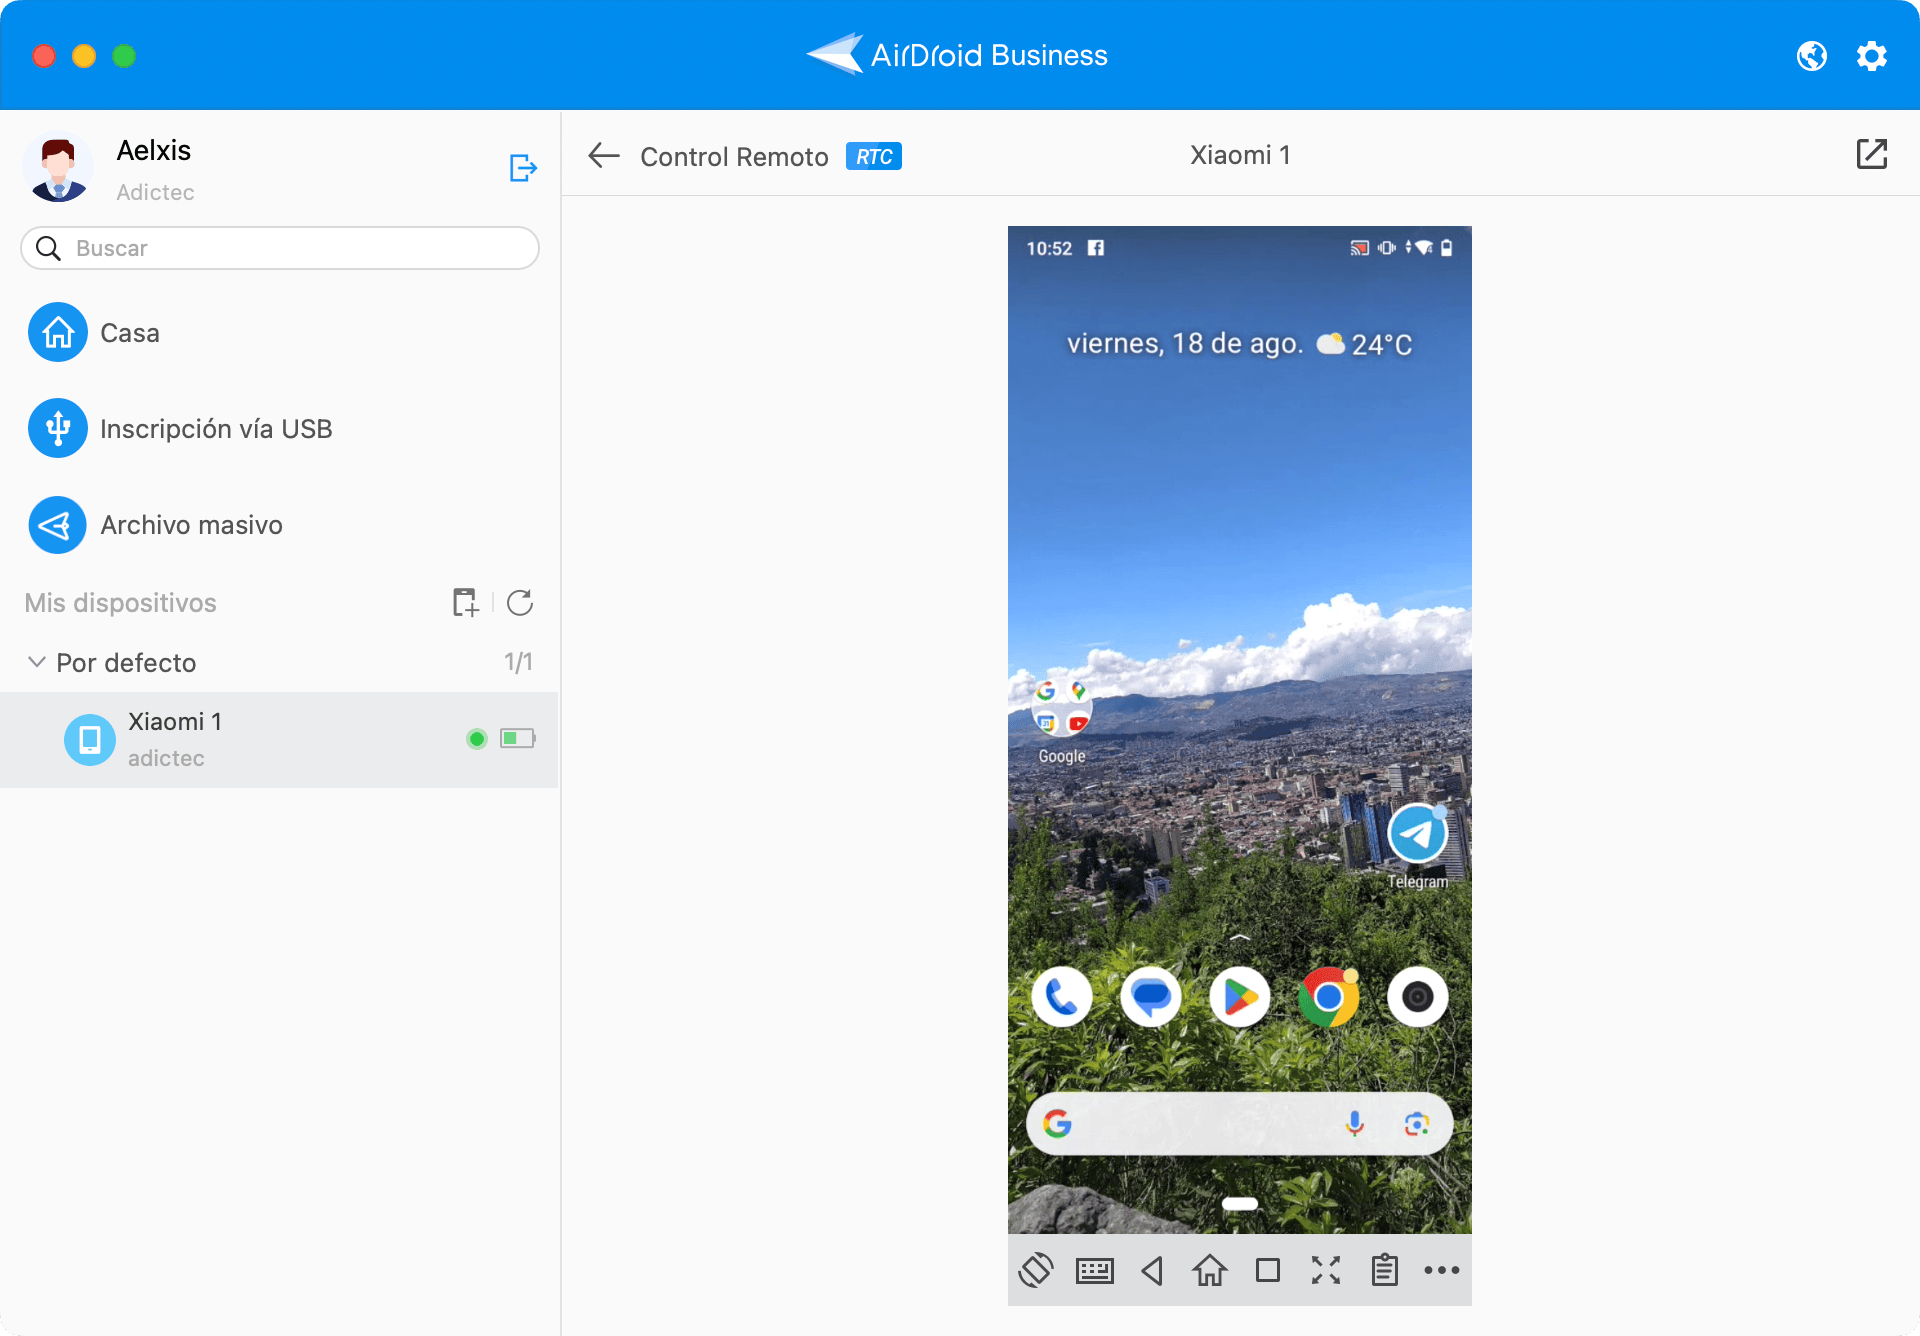This screenshot has height=1336, width=1920.
Task: Open the remote clipboard tool
Action: [1384, 1270]
